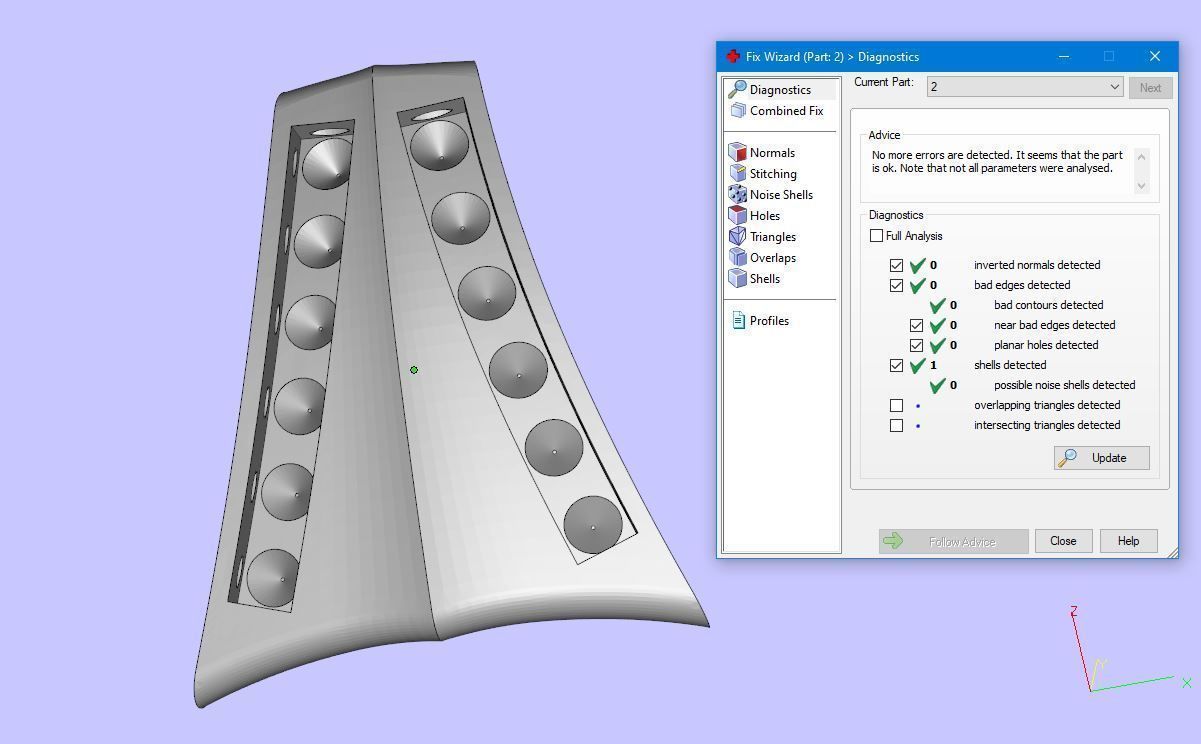Image resolution: width=1201 pixels, height=744 pixels.
Task: Minimize the Fix Wizard window
Action: [x=1064, y=56]
